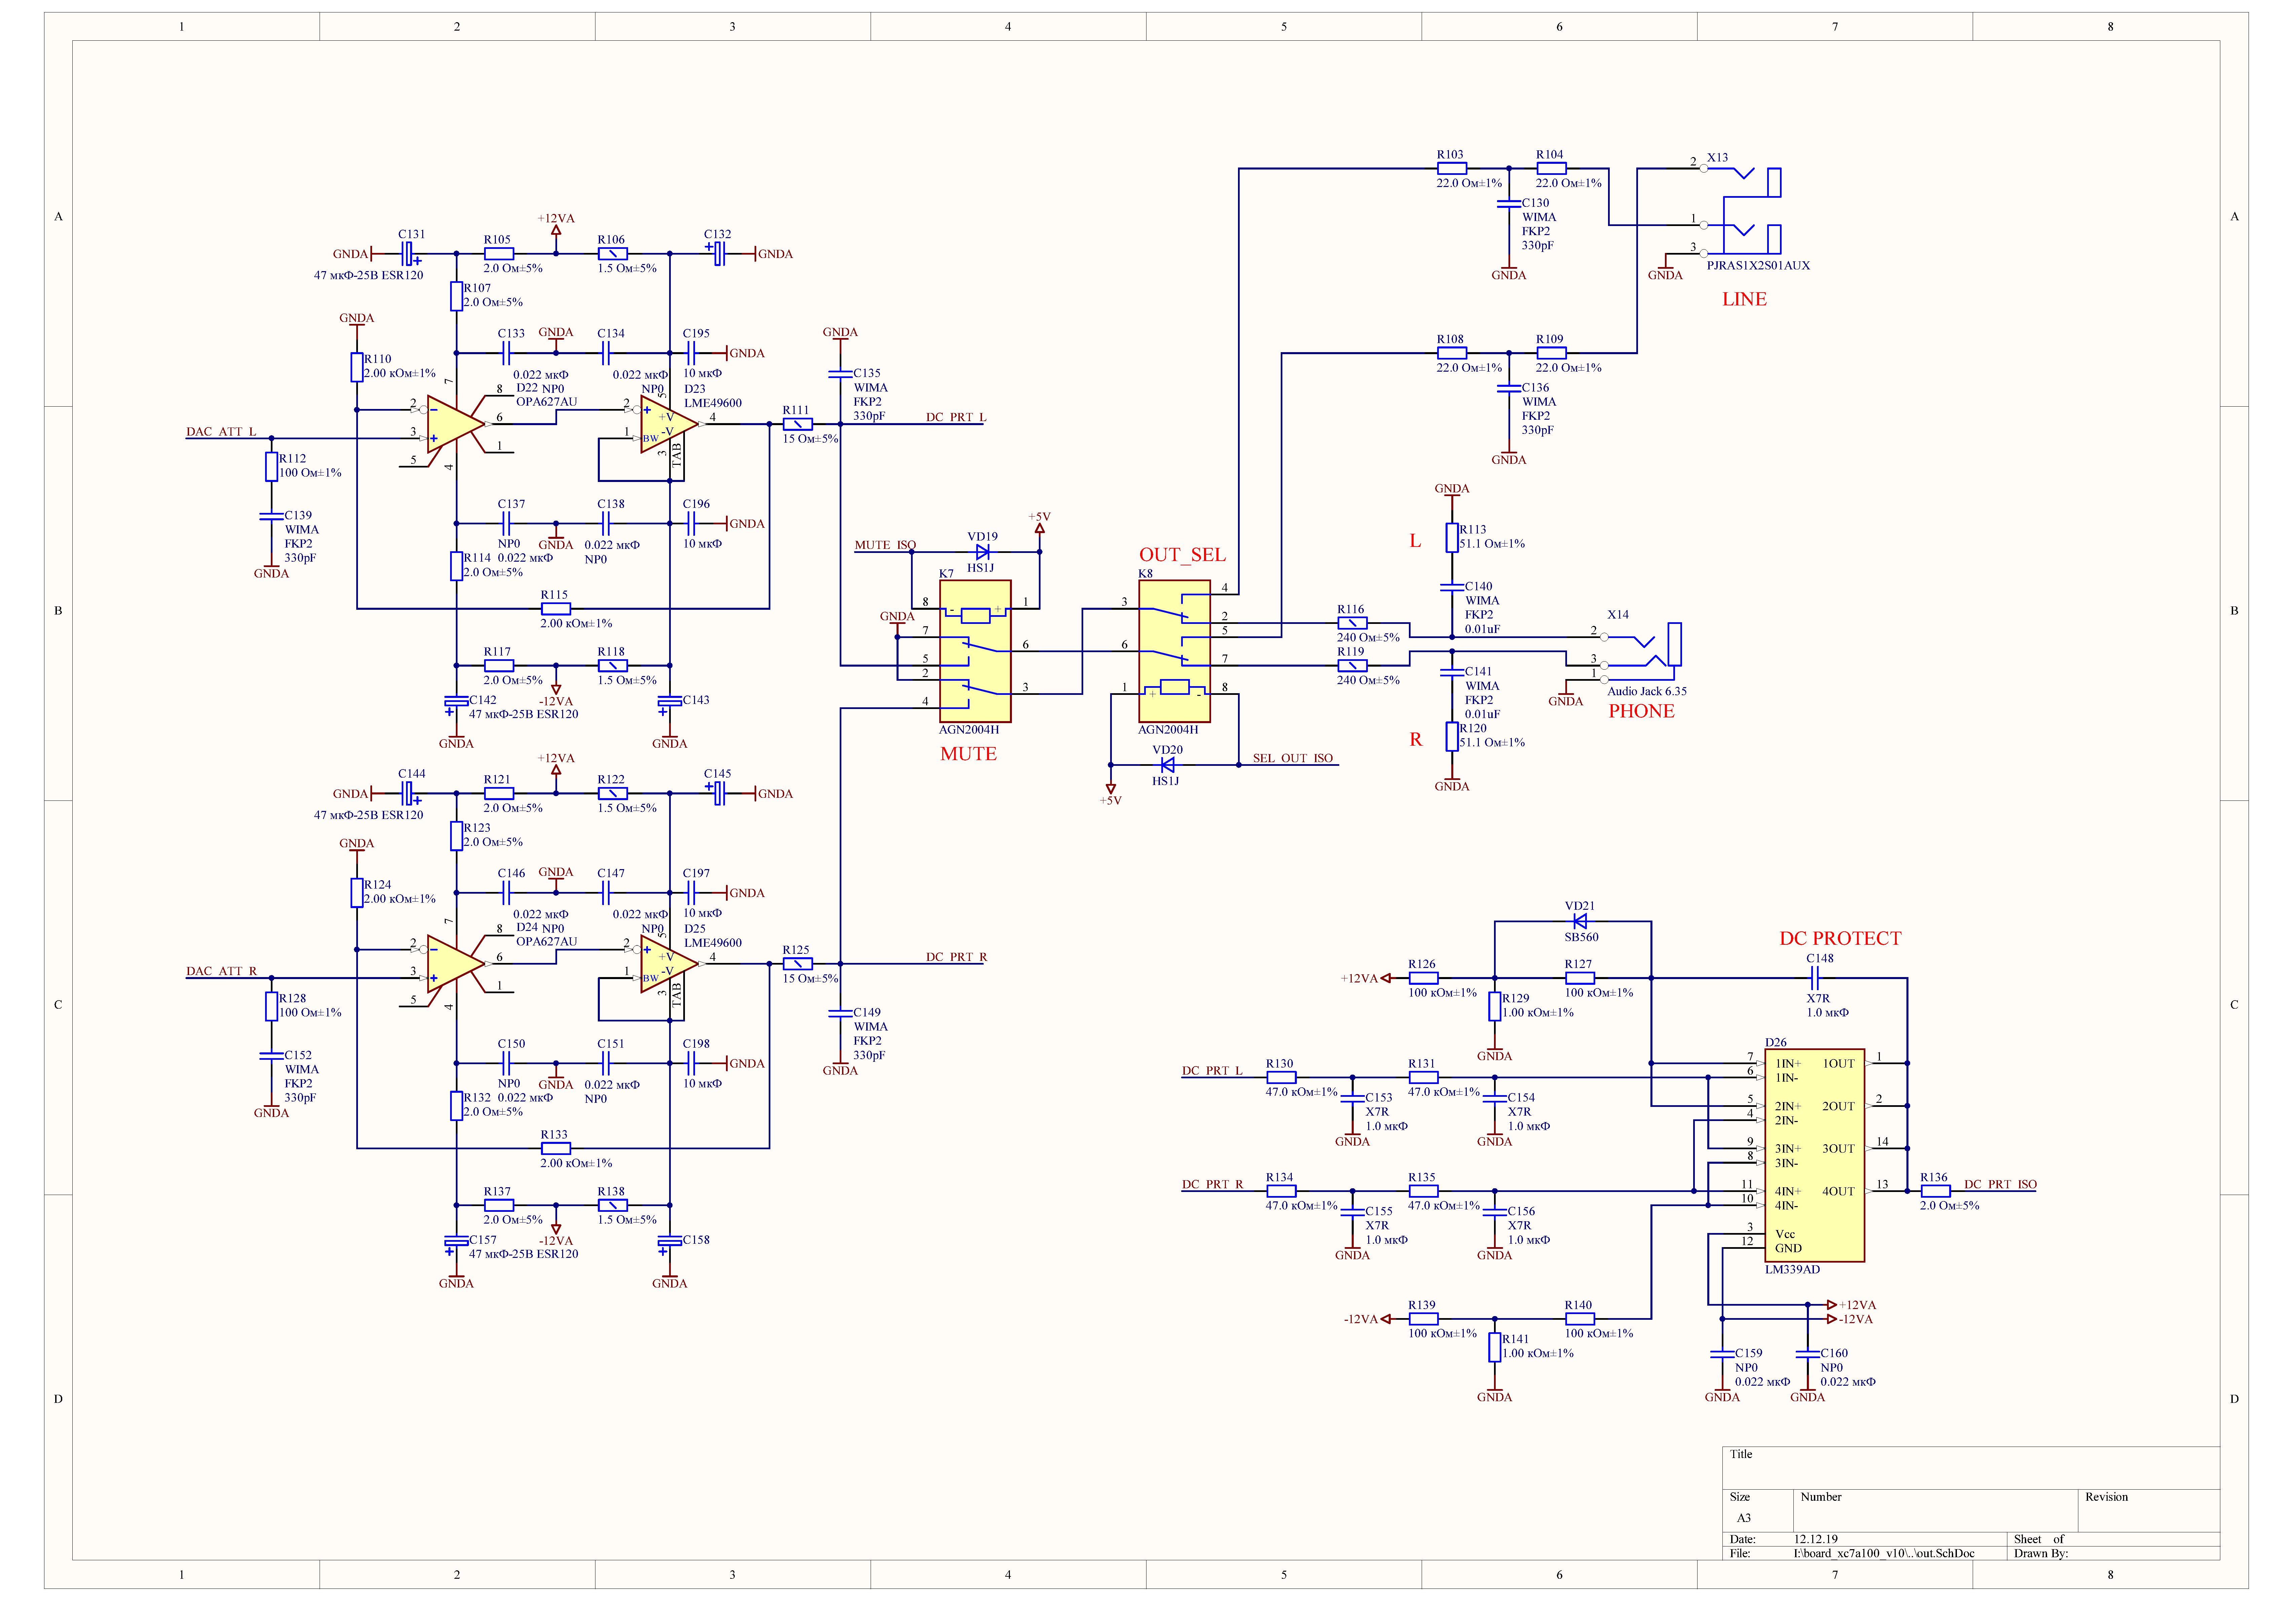The image size is (2296, 1606).
Task: Click the red MUTE label under K7
Action: (968, 754)
